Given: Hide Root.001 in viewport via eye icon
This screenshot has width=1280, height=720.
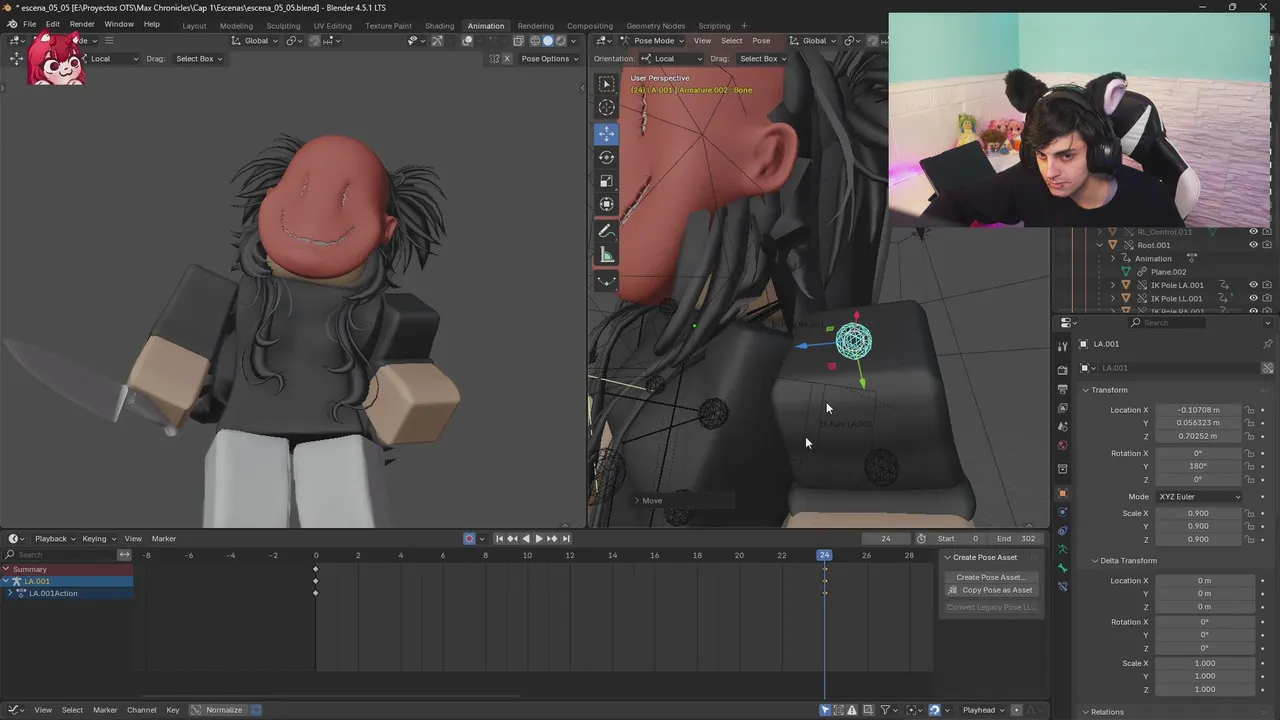Looking at the screenshot, I should coord(1253,245).
